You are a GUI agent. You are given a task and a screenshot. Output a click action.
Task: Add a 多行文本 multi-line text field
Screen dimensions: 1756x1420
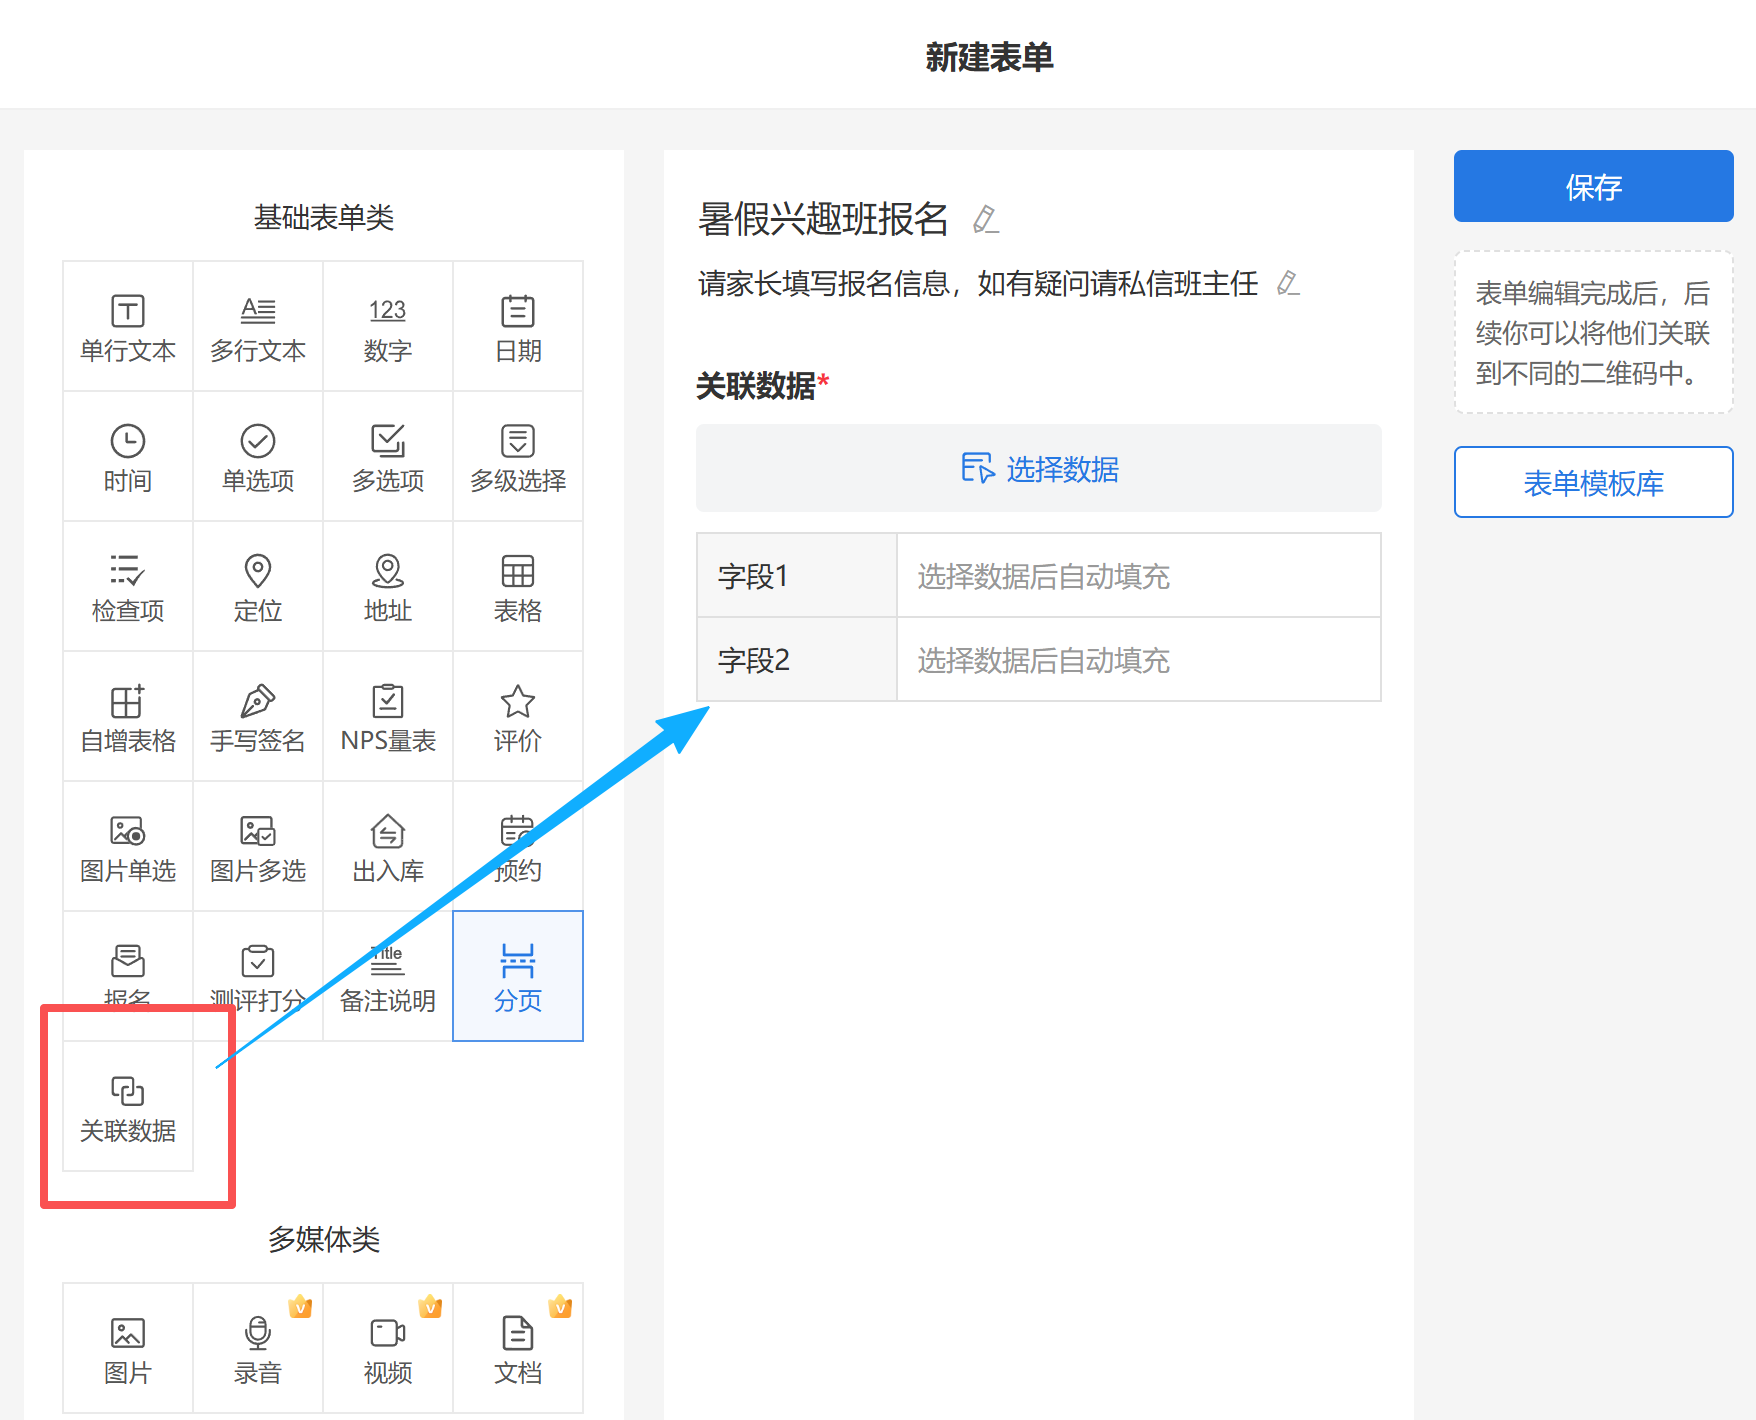(258, 327)
